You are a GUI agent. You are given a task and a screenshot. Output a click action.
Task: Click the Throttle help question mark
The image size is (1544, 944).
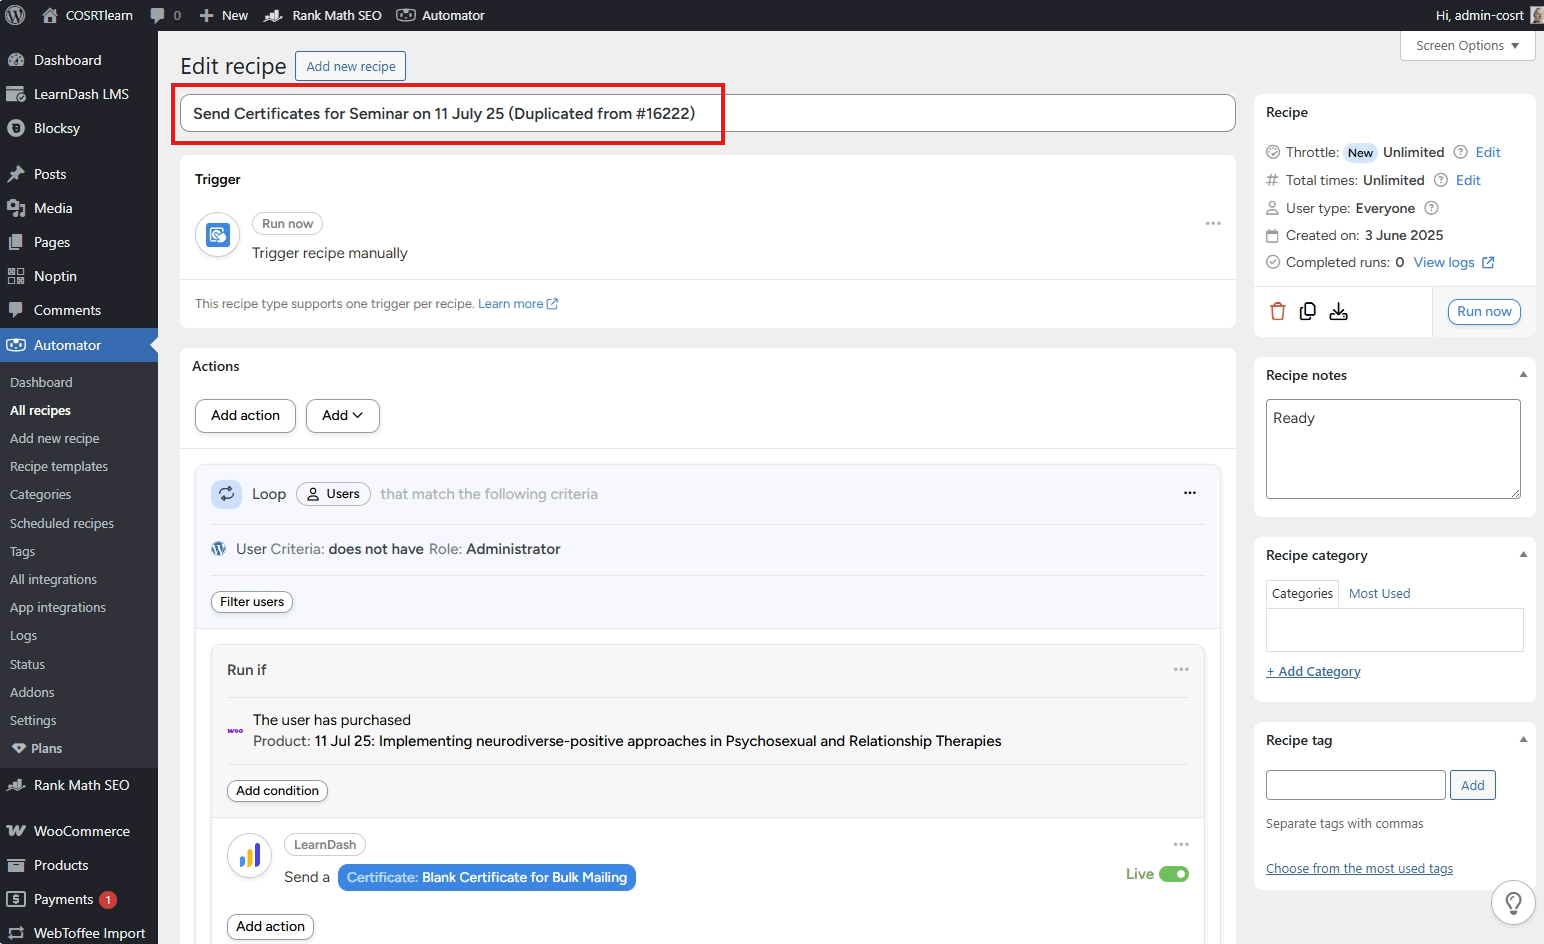pyautogui.click(x=1460, y=152)
